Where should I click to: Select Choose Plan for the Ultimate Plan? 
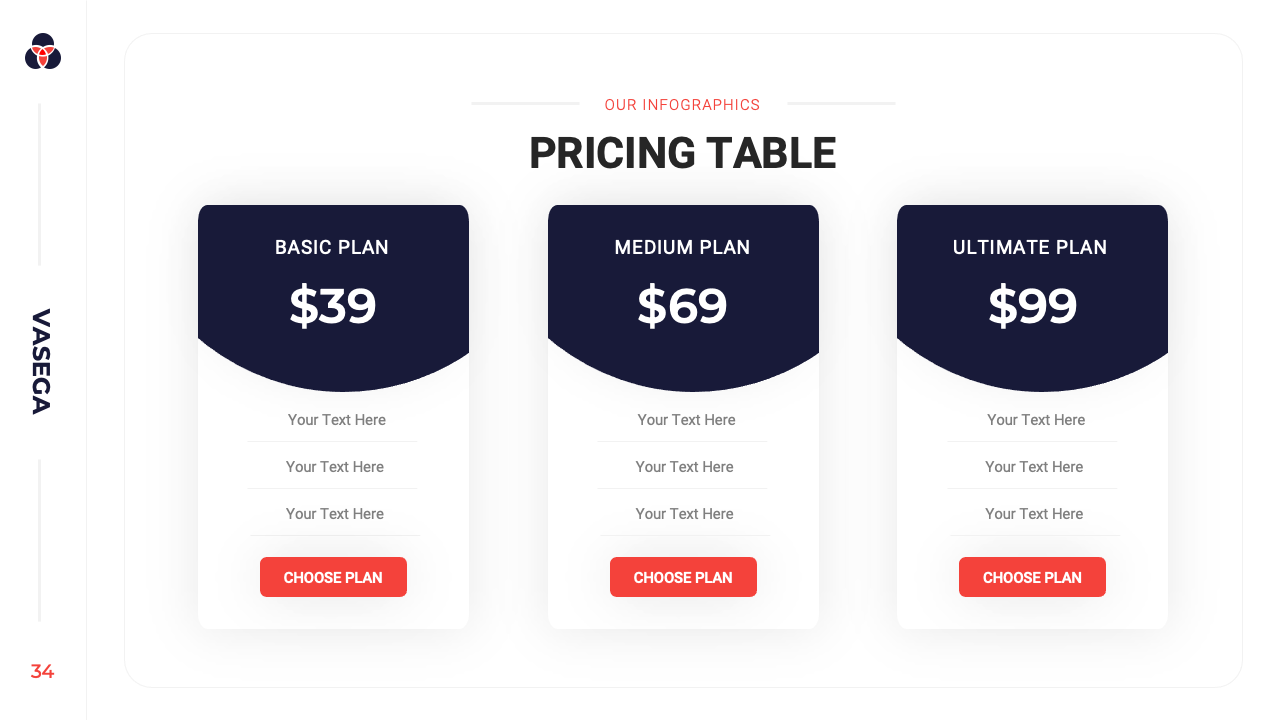tap(1032, 577)
